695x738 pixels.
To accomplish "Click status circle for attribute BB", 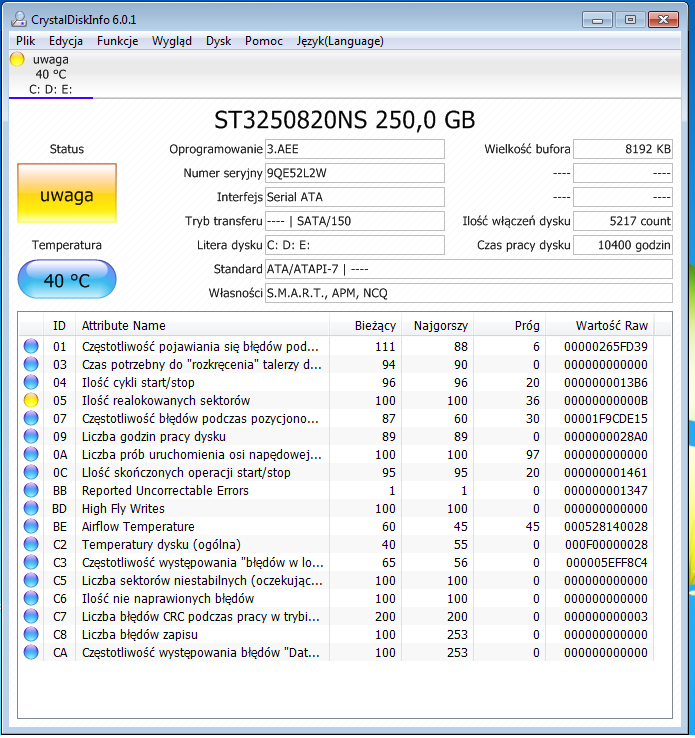I will (31, 490).
